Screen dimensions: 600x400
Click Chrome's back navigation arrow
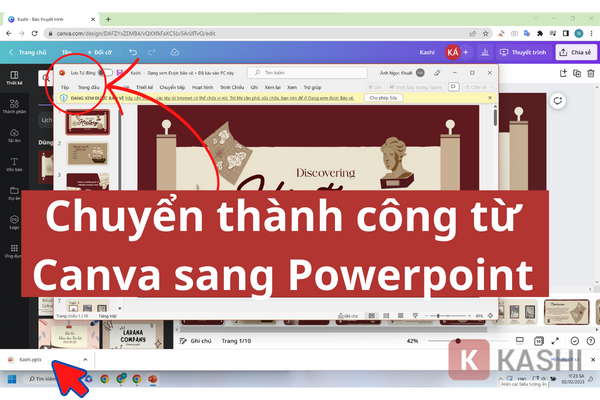9,33
